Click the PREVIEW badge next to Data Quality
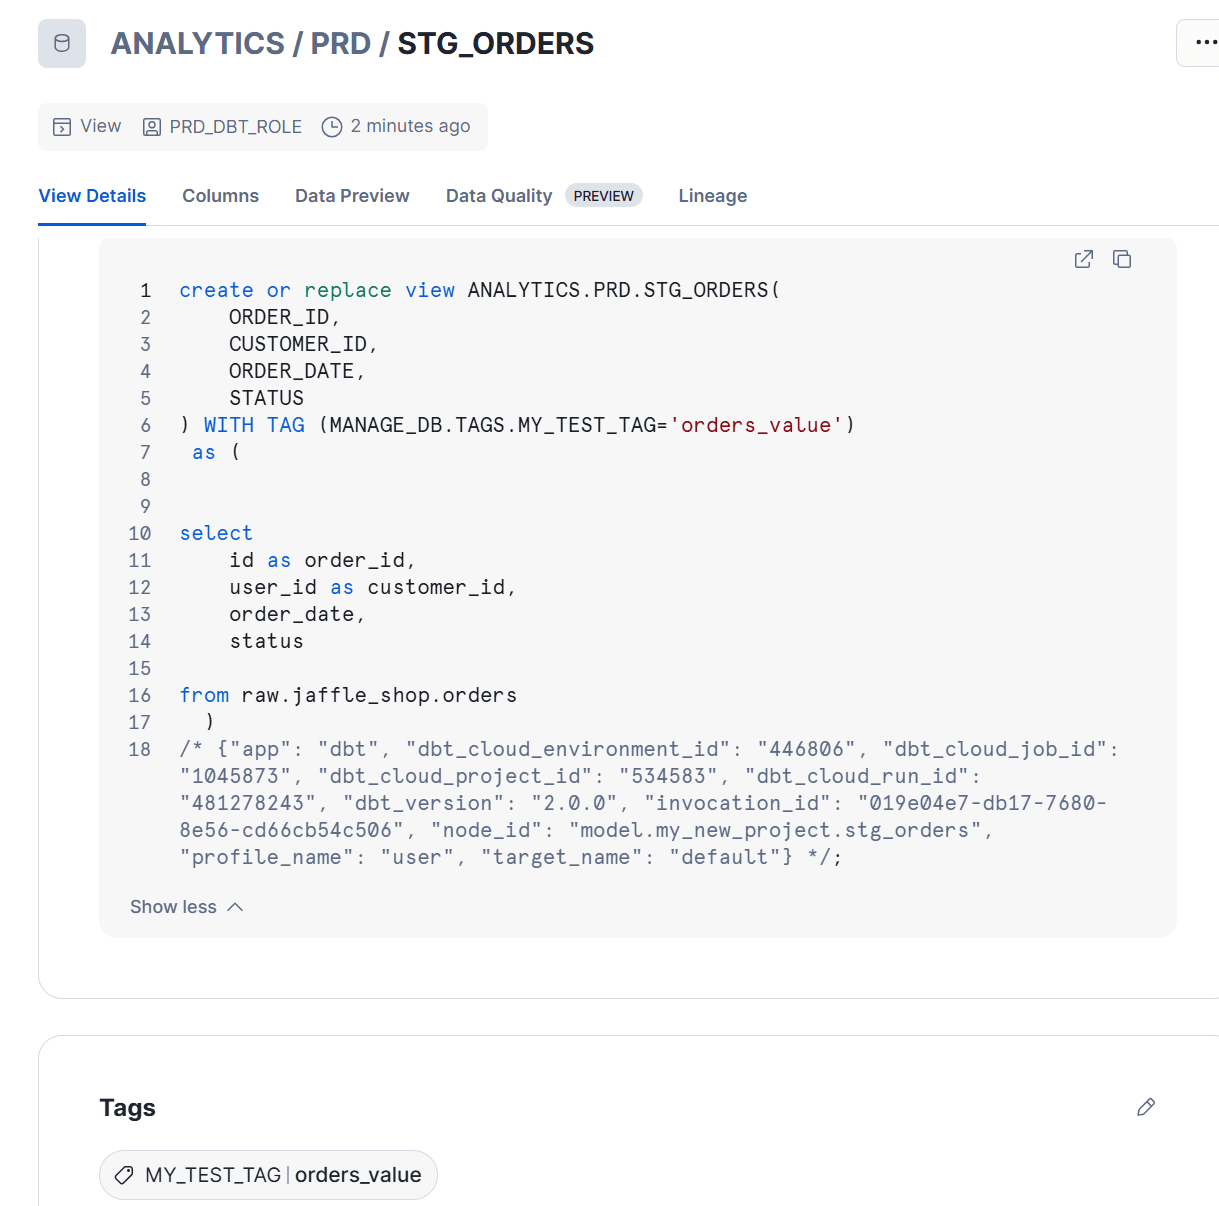 coord(604,196)
